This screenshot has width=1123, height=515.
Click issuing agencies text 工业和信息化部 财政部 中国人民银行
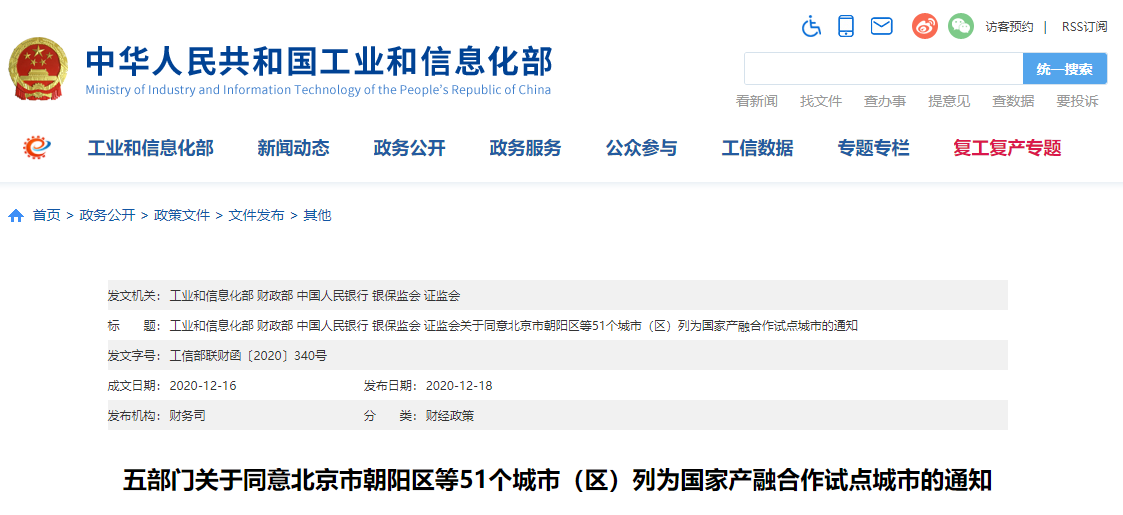click(x=269, y=295)
